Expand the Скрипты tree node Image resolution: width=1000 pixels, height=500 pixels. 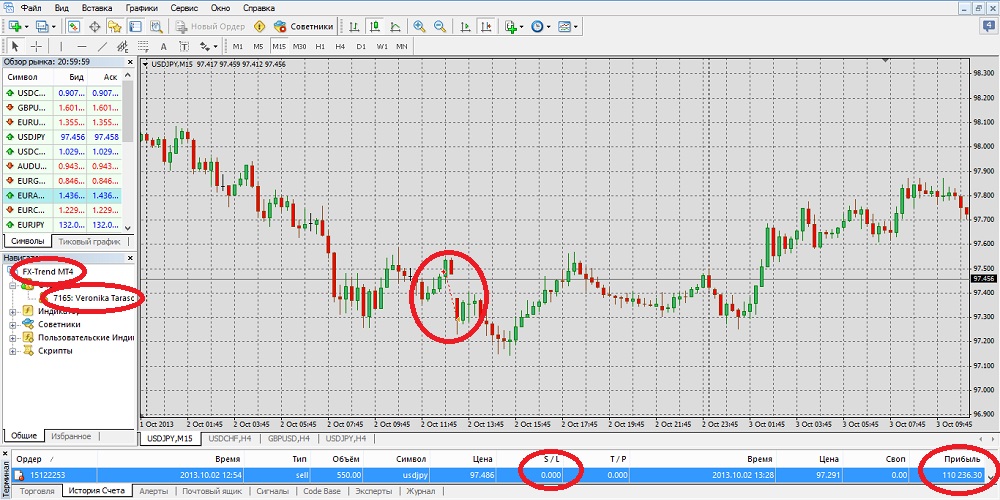click(12, 350)
